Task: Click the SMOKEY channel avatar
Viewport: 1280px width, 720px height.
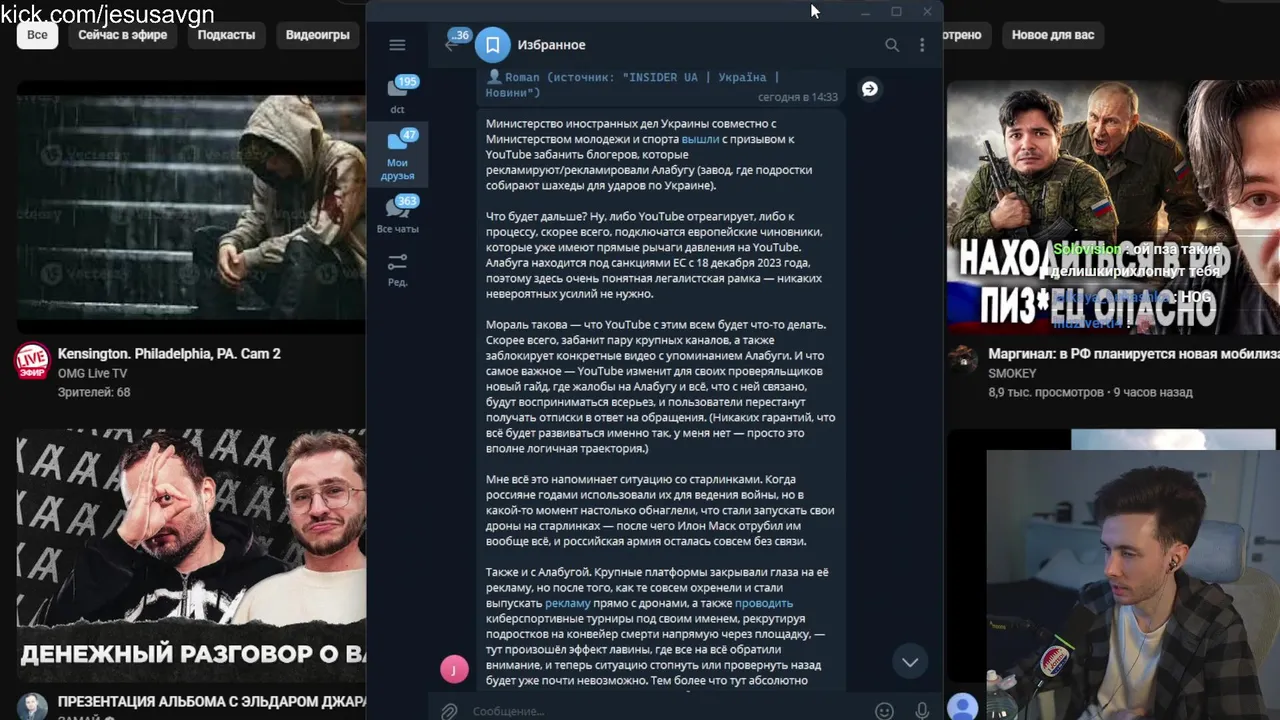Action: 963,360
